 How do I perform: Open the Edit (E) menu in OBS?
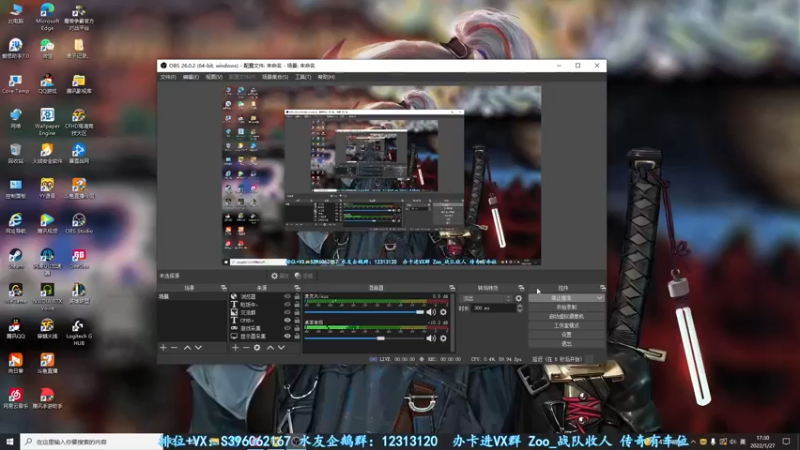tap(191, 77)
